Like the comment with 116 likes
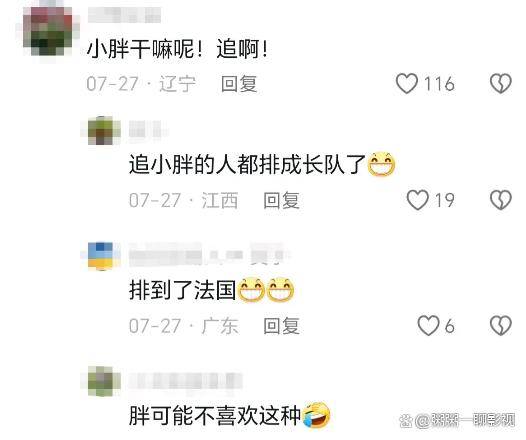This screenshot has width=526, height=440. pos(407,83)
